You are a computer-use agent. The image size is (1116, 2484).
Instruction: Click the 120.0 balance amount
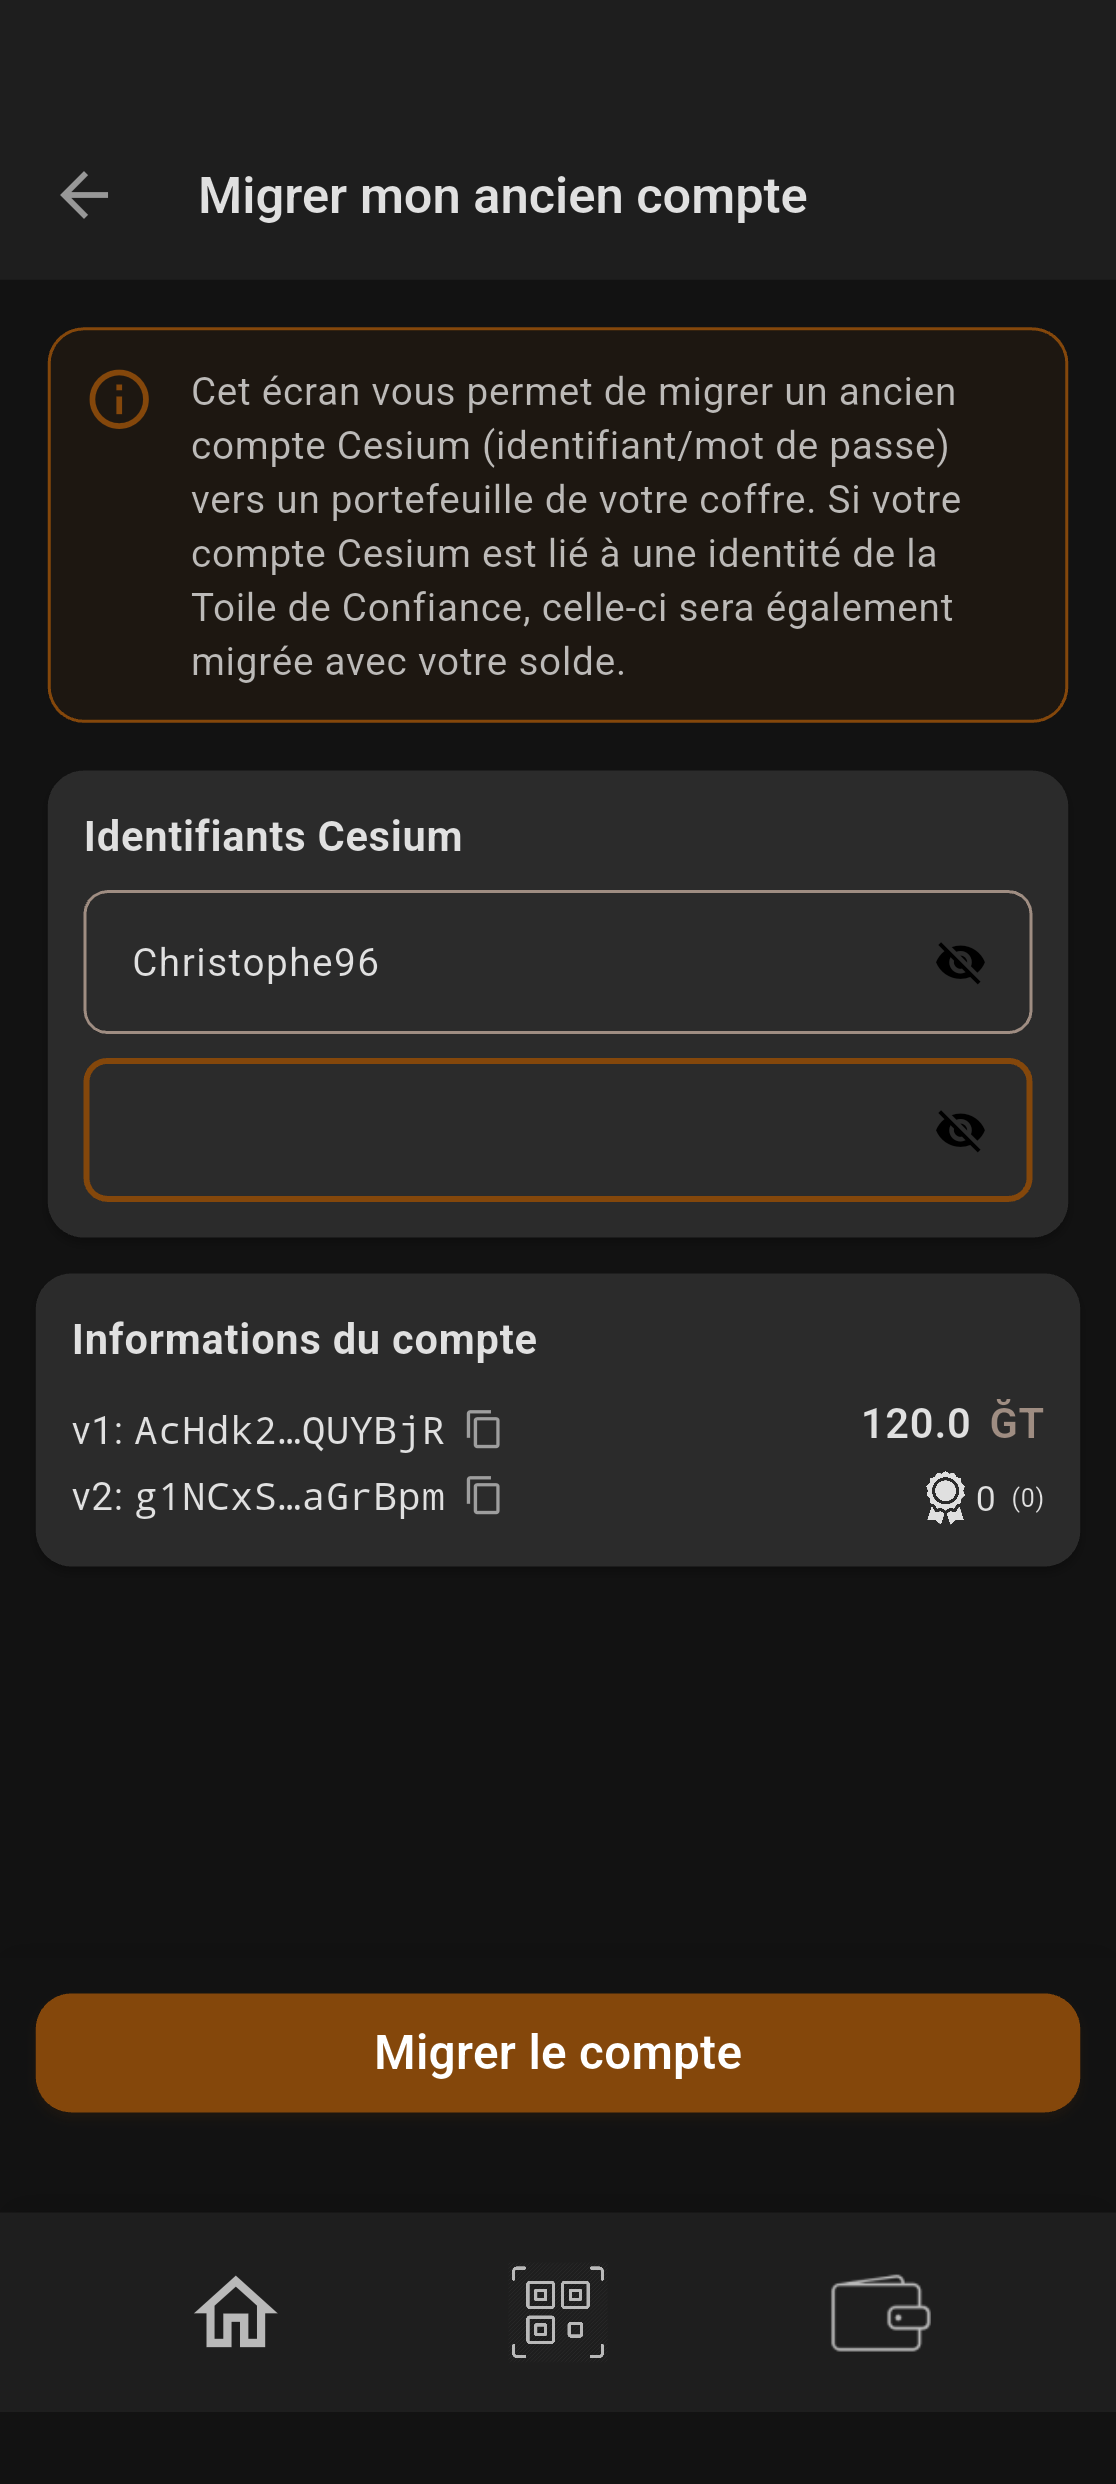click(x=916, y=1423)
